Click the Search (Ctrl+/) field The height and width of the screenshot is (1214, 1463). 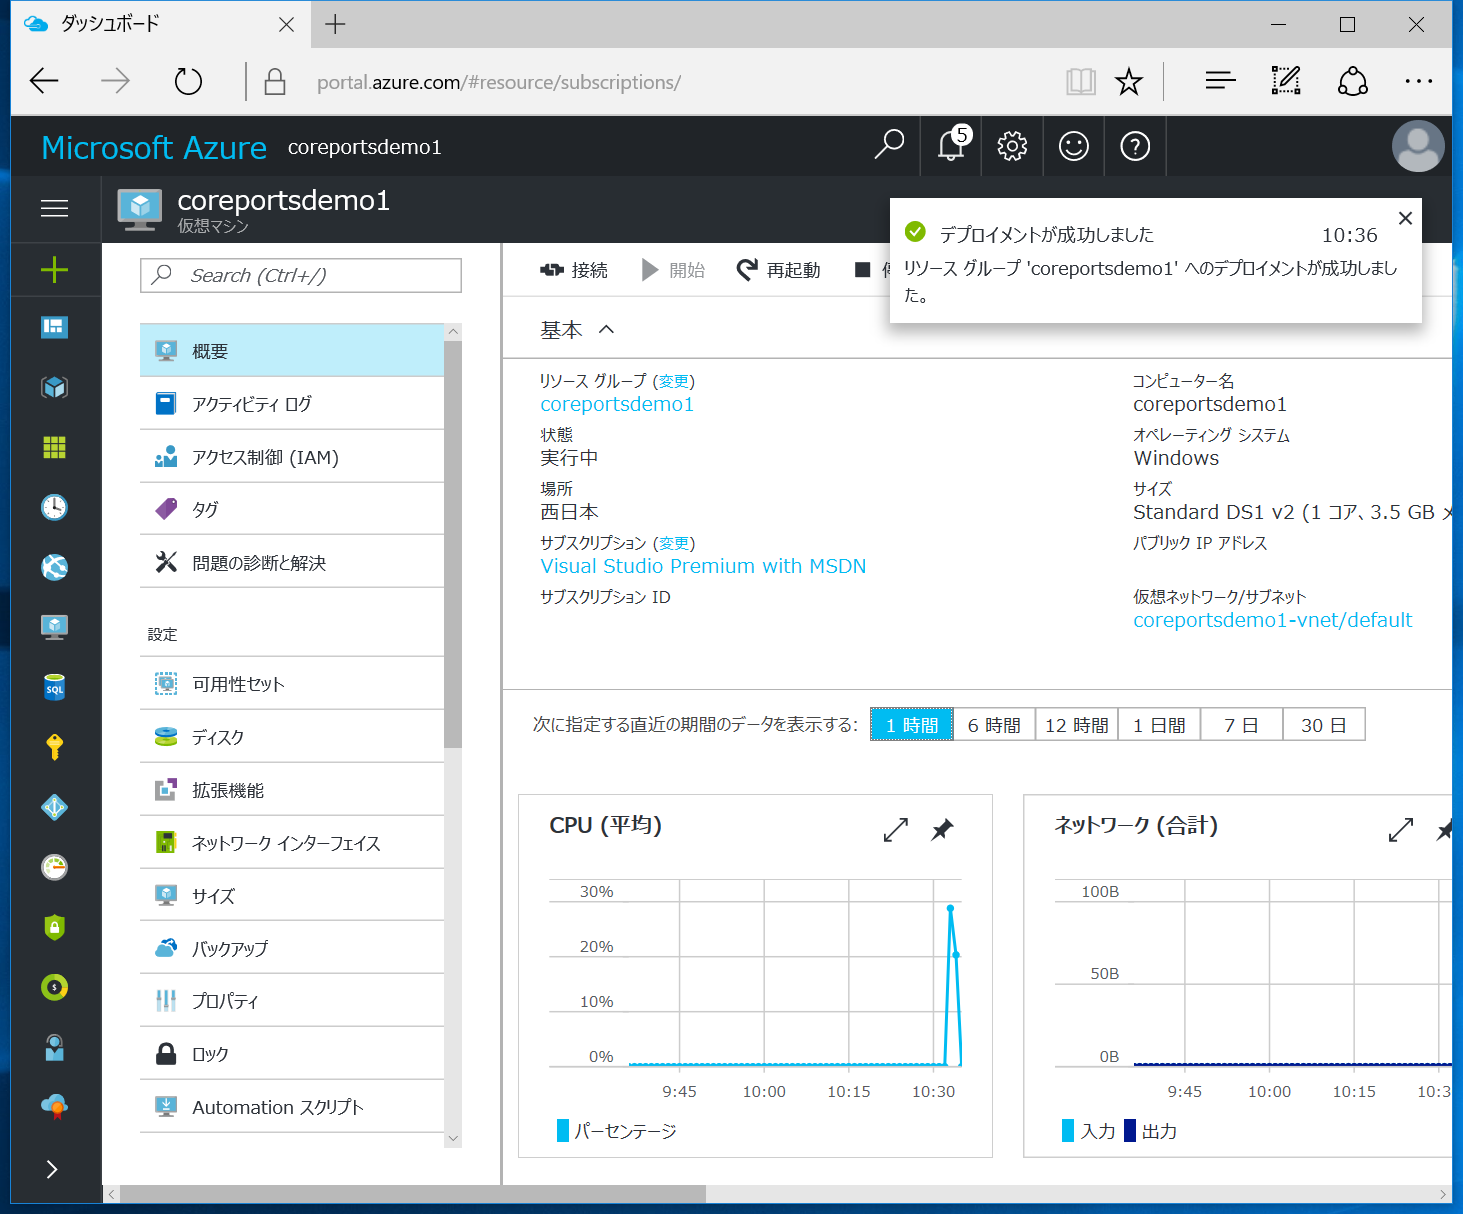pyautogui.click(x=301, y=275)
